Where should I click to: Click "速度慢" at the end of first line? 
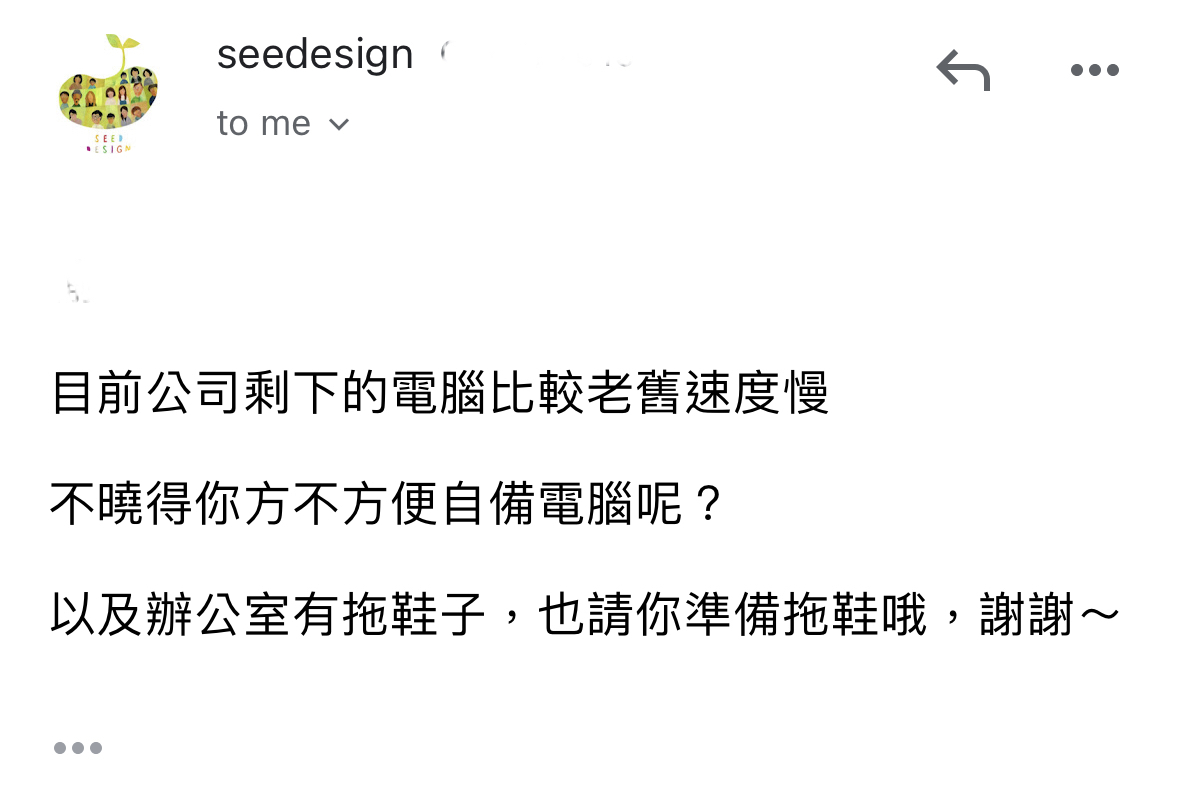pyautogui.click(x=758, y=395)
